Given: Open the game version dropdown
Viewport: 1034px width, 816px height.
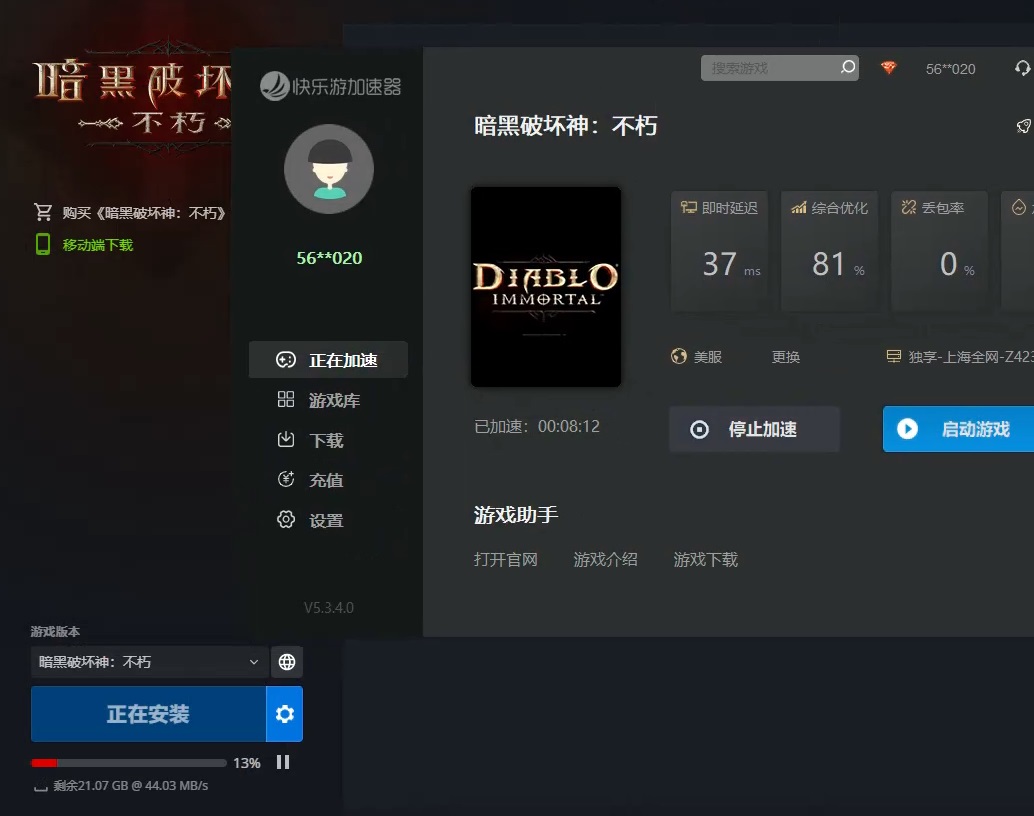Looking at the screenshot, I should click(150, 662).
